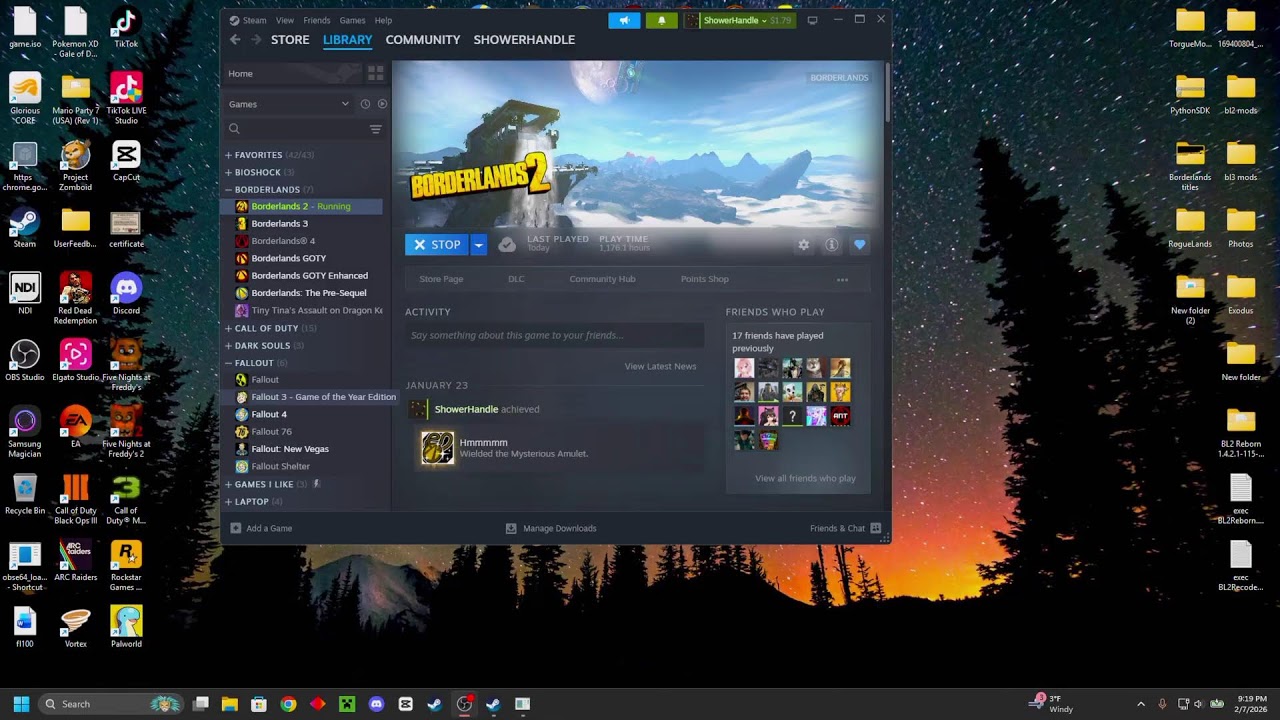Expand the FAVORITES collection

pyautogui.click(x=228, y=155)
